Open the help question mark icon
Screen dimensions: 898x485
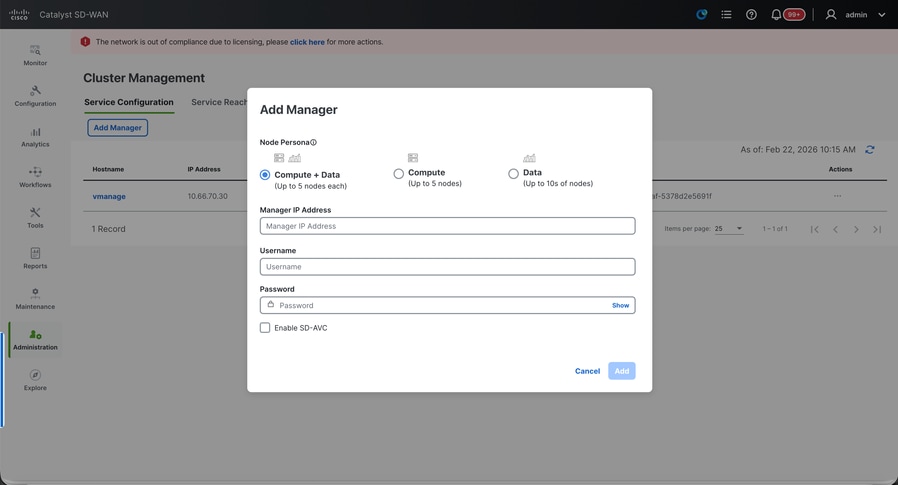coord(751,15)
